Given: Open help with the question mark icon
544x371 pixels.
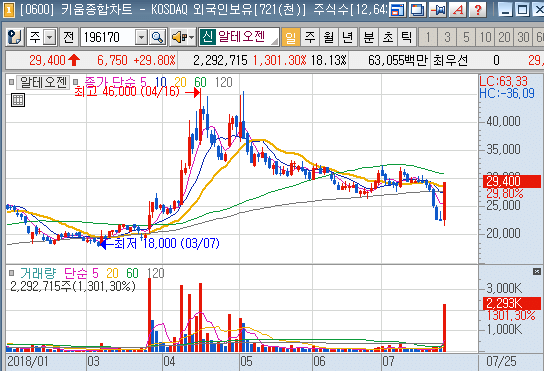Looking at the screenshot, I should pyautogui.click(x=478, y=10).
